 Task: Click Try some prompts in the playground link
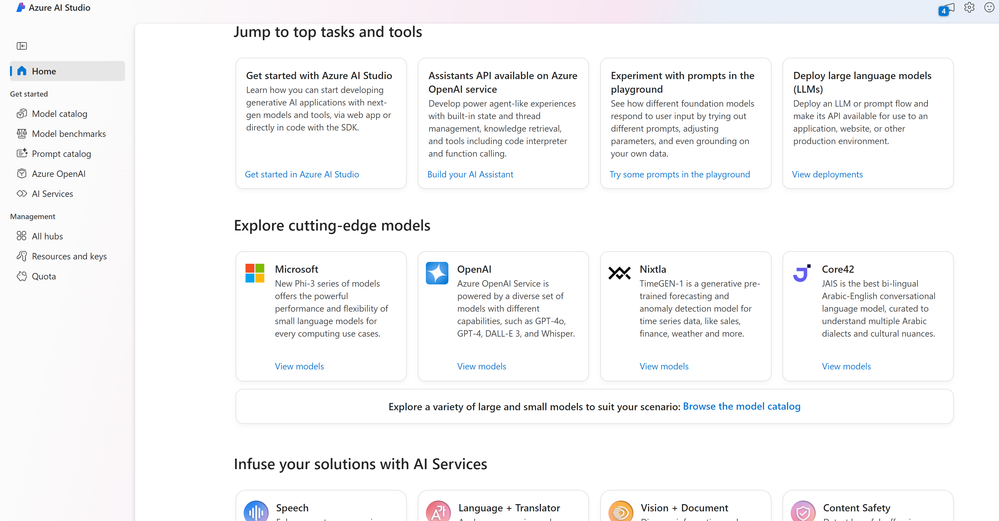[x=680, y=174]
